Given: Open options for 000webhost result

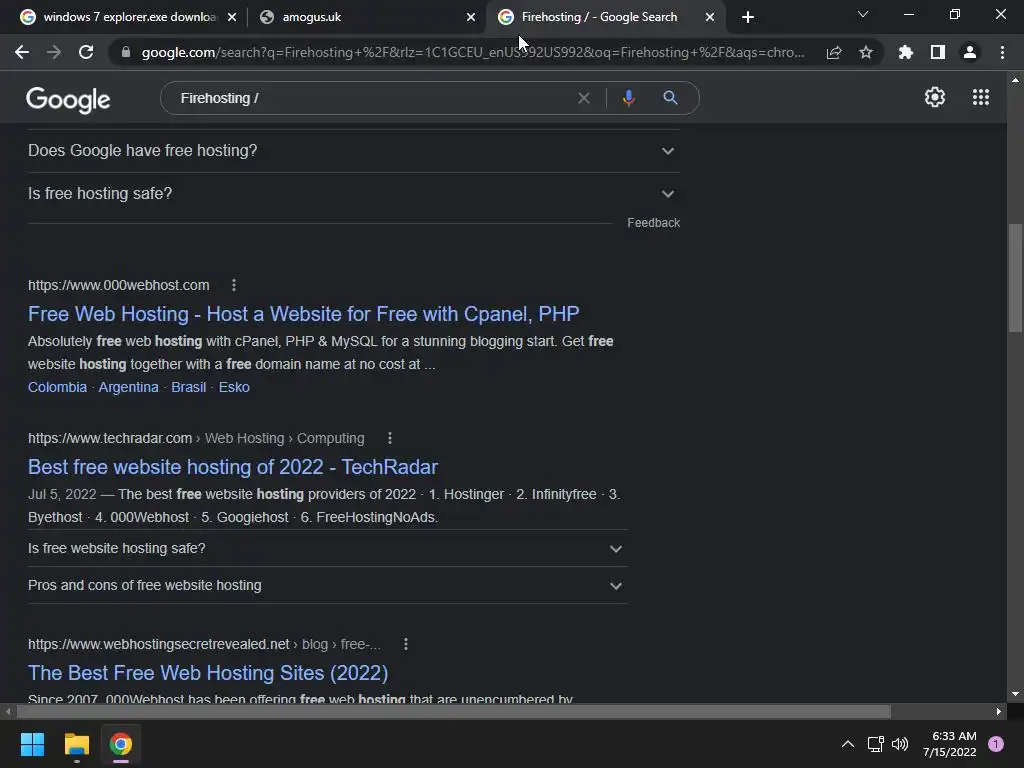Looking at the screenshot, I should (234, 285).
